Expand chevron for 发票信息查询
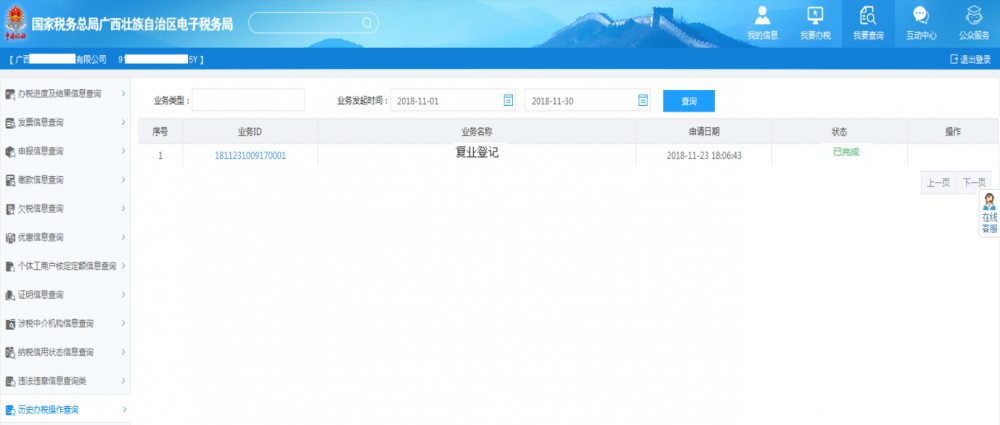This screenshot has width=1000, height=425. tap(123, 122)
